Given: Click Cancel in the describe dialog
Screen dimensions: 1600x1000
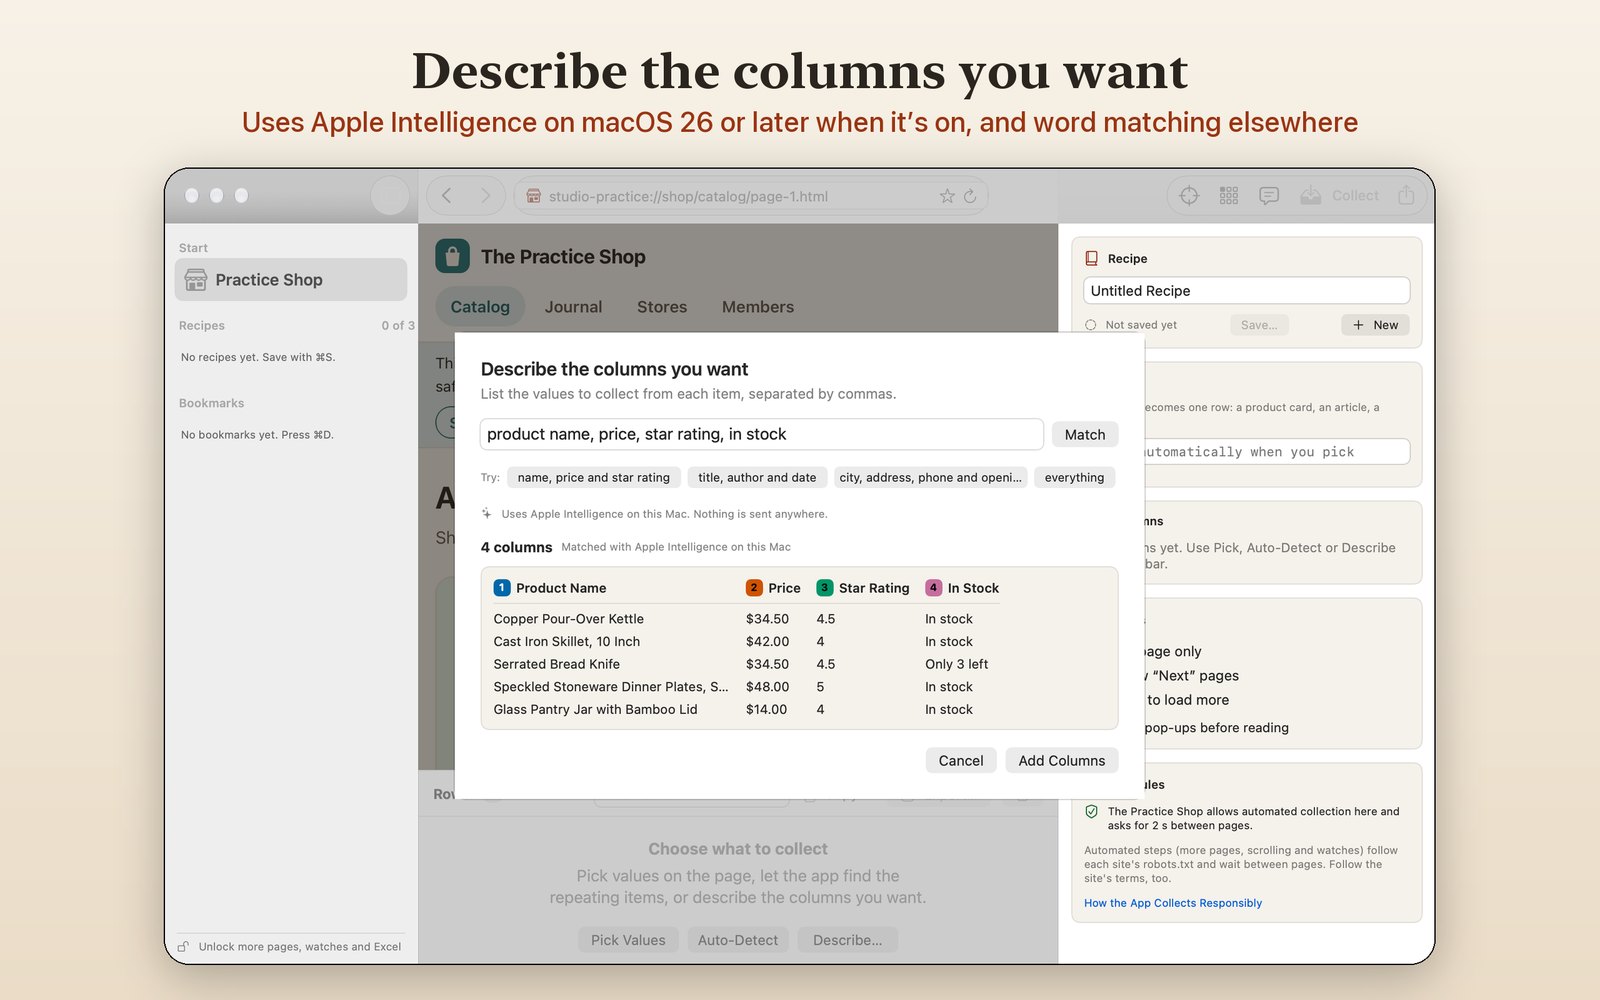Looking at the screenshot, I should (x=961, y=760).
